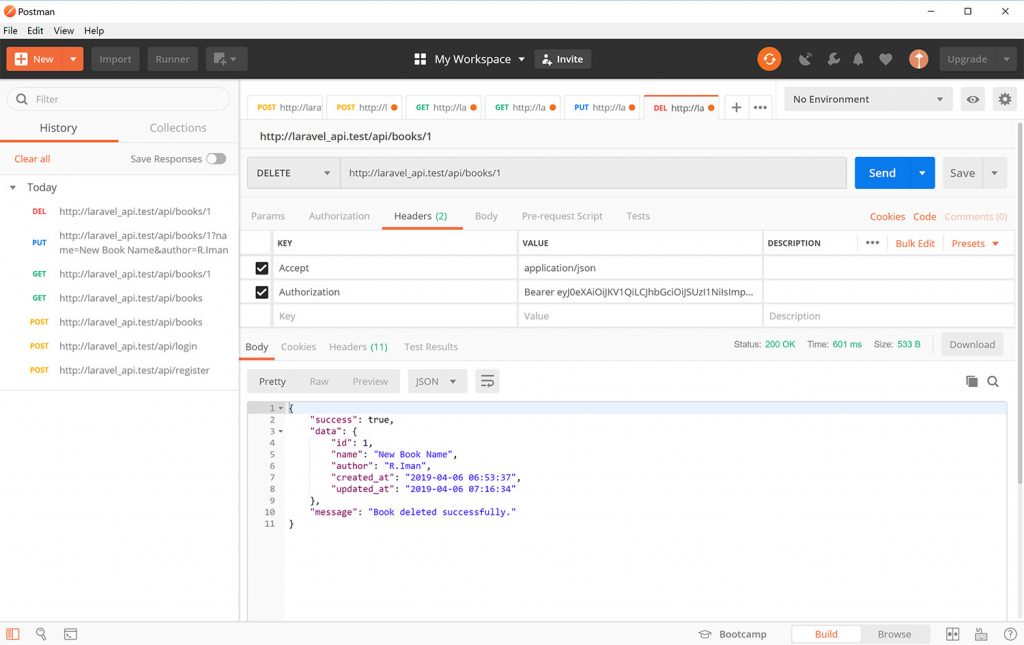This screenshot has height=645, width=1024.
Task: Search inside the response body
Action: pos(993,381)
